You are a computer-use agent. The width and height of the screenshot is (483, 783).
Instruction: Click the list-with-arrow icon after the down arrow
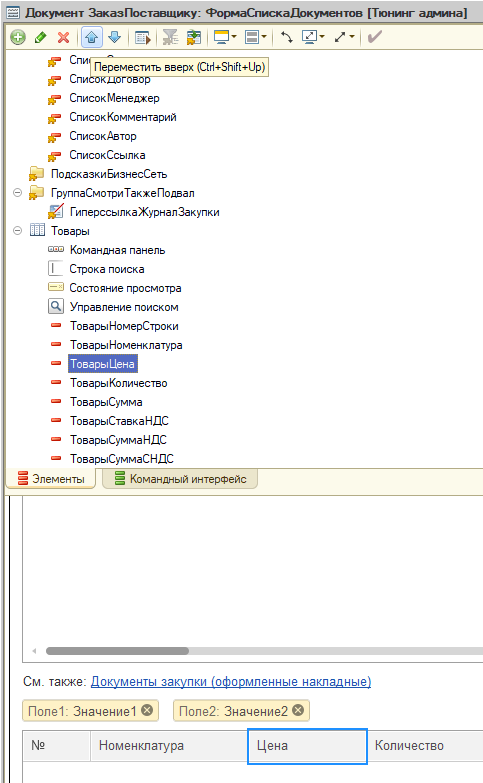(142, 37)
